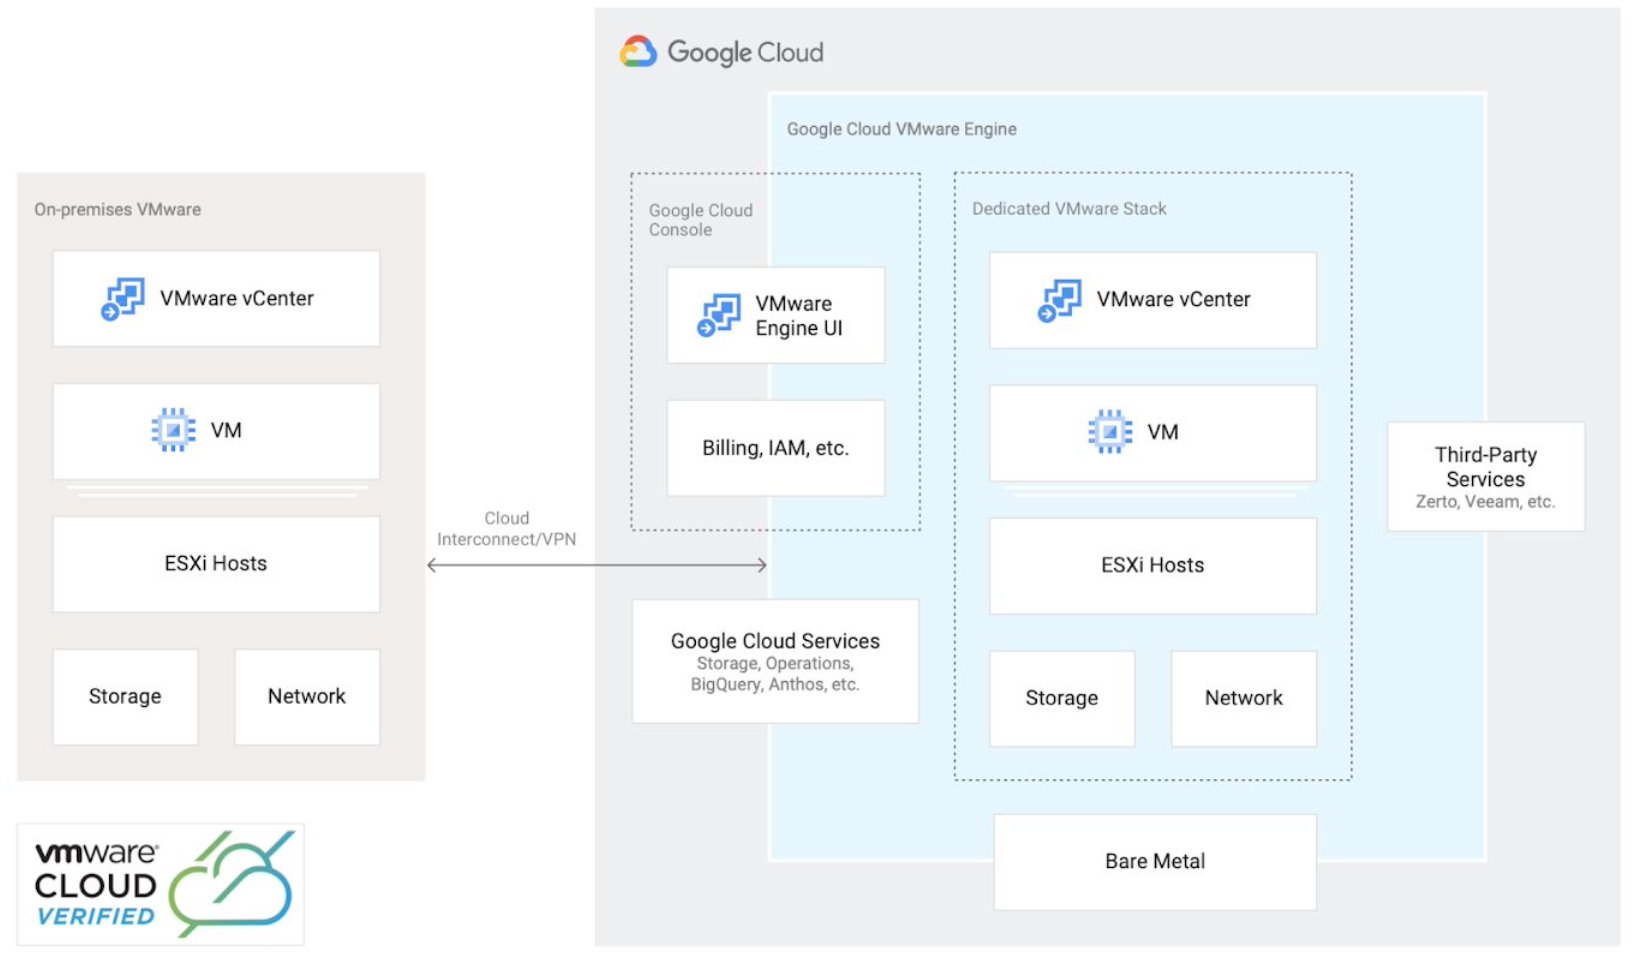Image resolution: width=1634 pixels, height=960 pixels.
Task: Click the Google Cloud logo icon
Action: 638,51
